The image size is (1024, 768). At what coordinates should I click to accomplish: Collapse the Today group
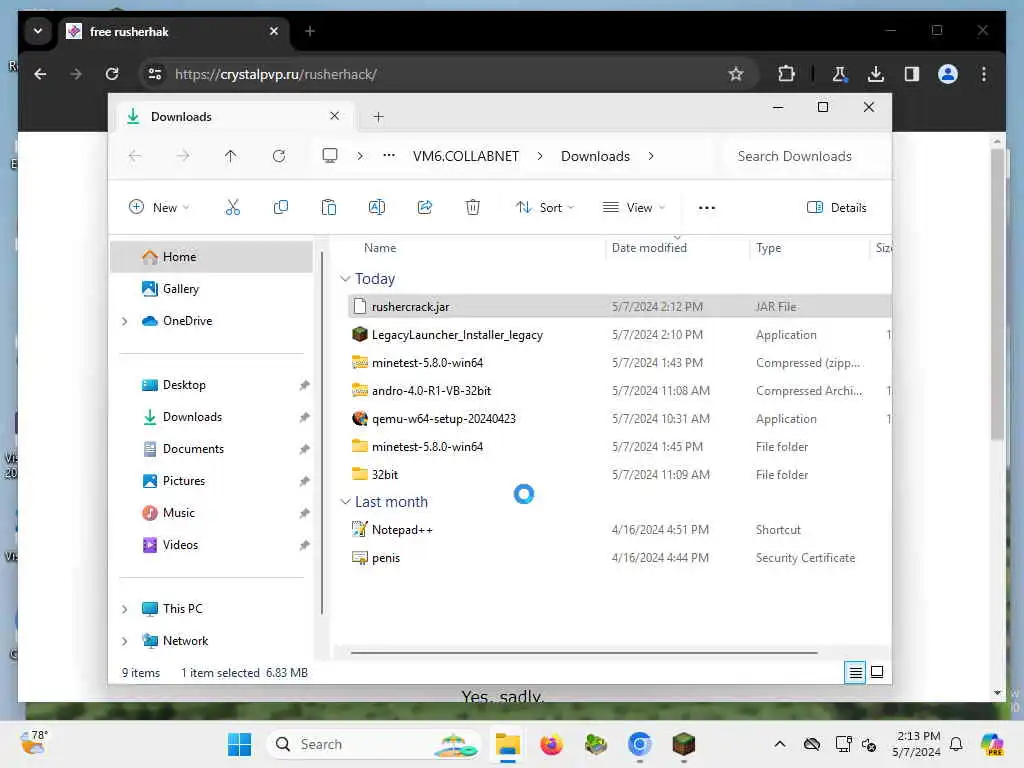pyautogui.click(x=345, y=279)
